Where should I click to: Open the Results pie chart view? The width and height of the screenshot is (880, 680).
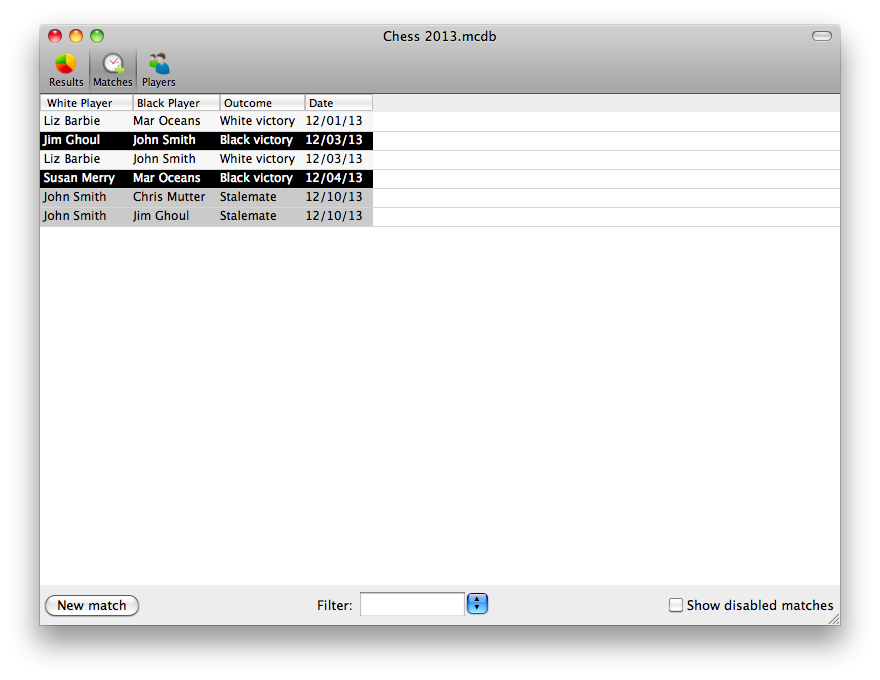[66, 70]
